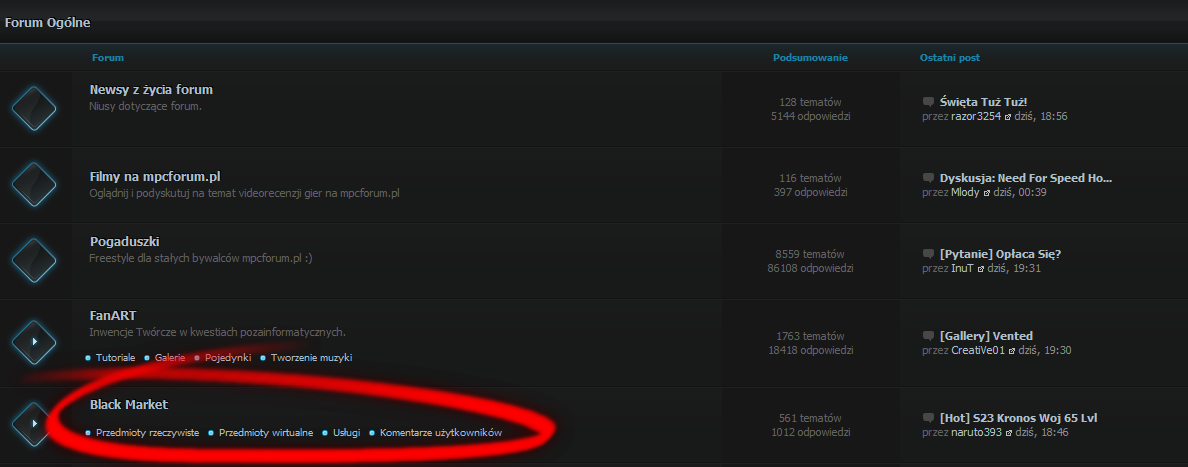Screen dimensions: 1188x467
Task: Go to last post icon after naruto393
Action: point(1008,433)
